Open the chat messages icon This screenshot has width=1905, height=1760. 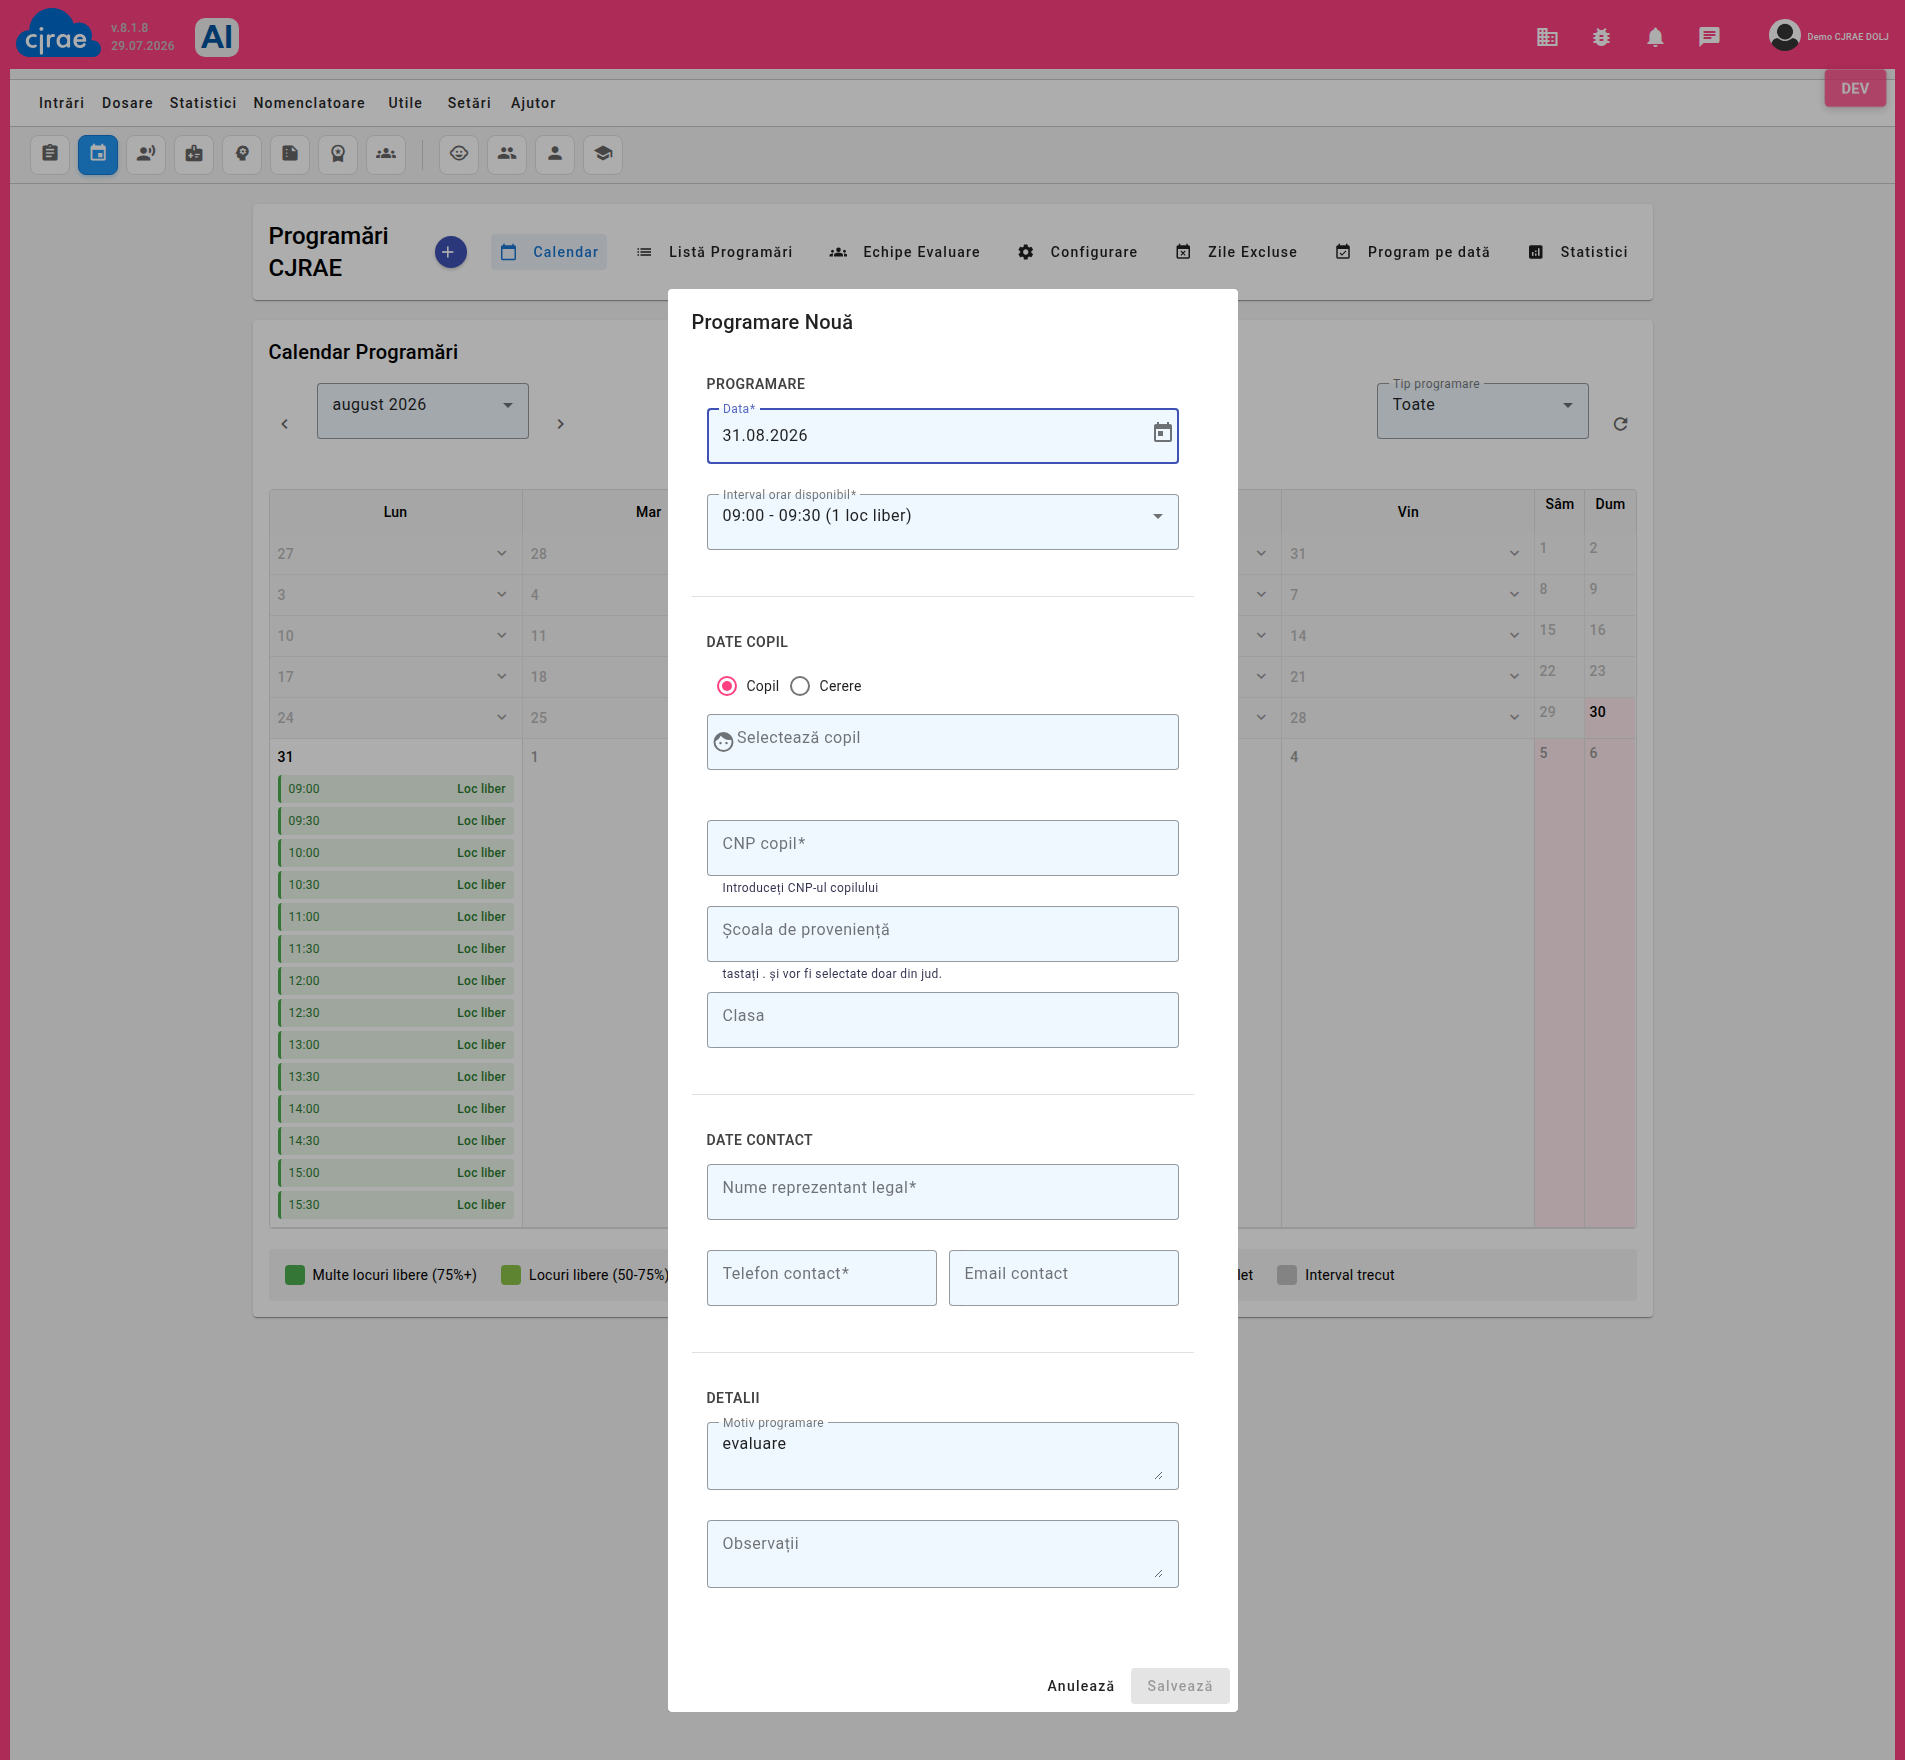click(1709, 37)
